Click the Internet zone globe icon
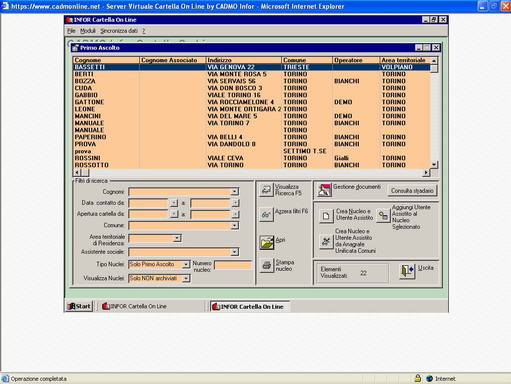Viewport: 511px width, 384px height. [x=429, y=379]
